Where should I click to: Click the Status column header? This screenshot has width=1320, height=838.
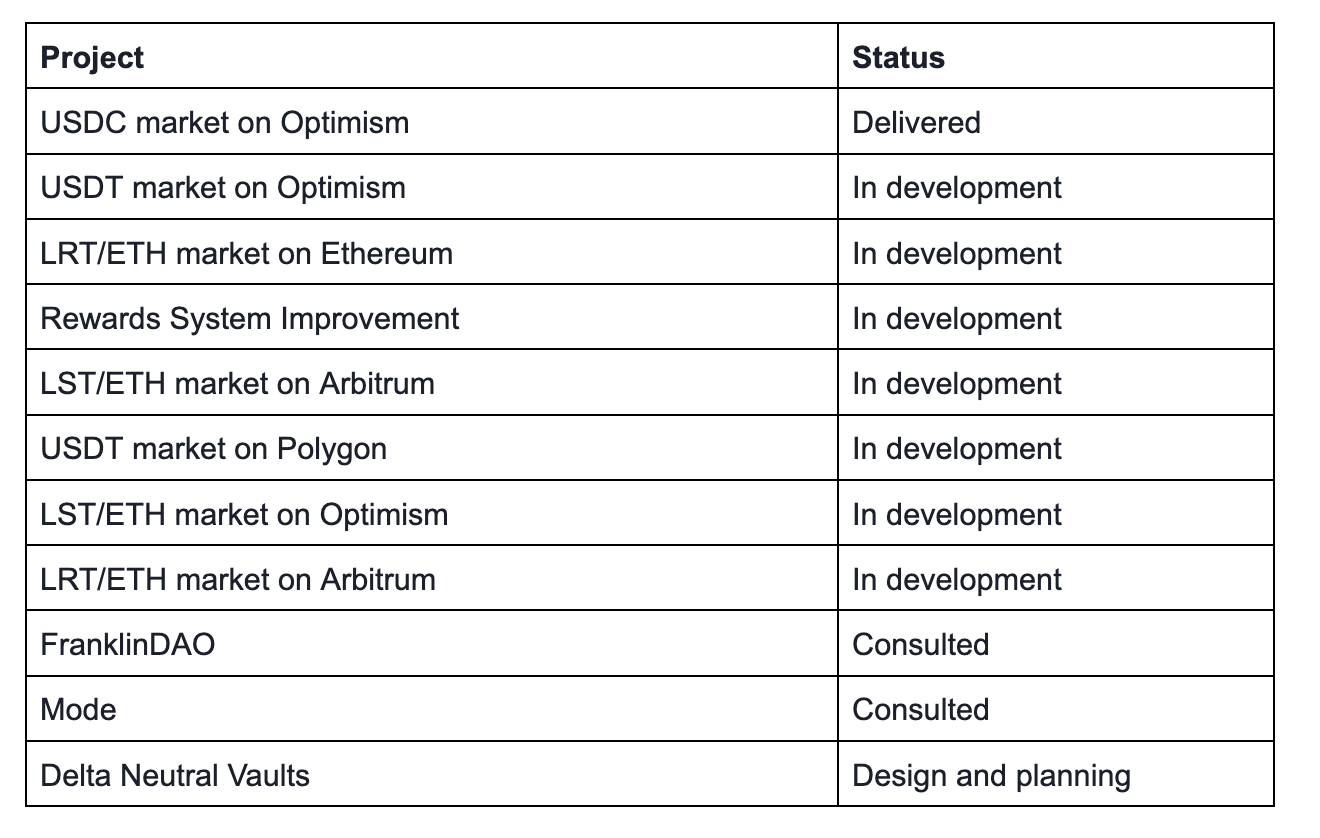[898, 58]
